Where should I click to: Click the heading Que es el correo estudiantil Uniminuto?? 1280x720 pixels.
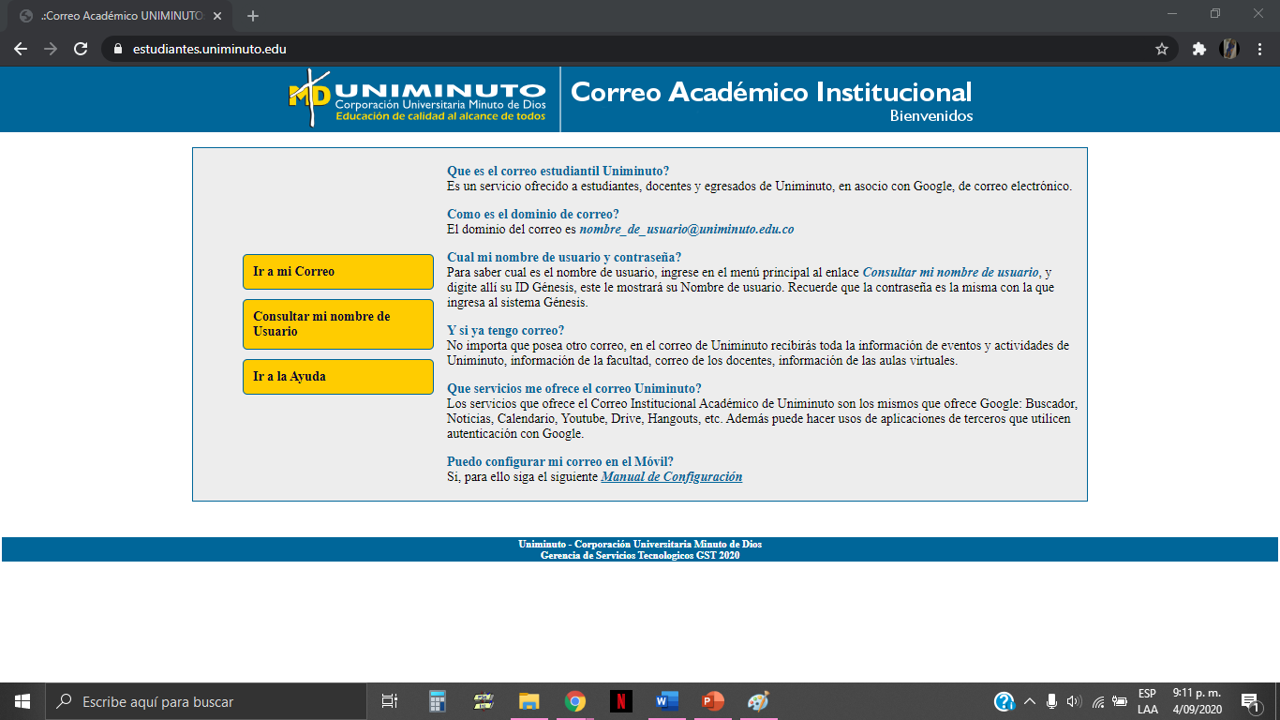pos(558,171)
